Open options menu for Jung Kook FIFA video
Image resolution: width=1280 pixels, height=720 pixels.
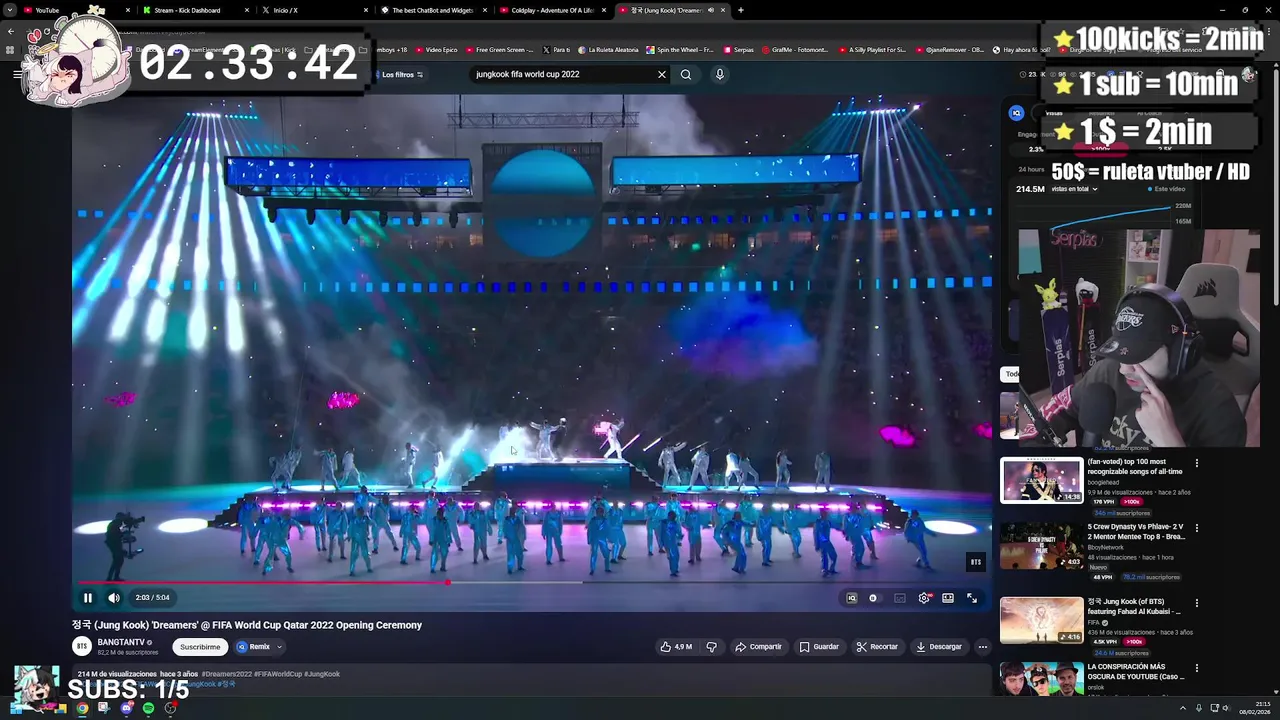click(1196, 603)
